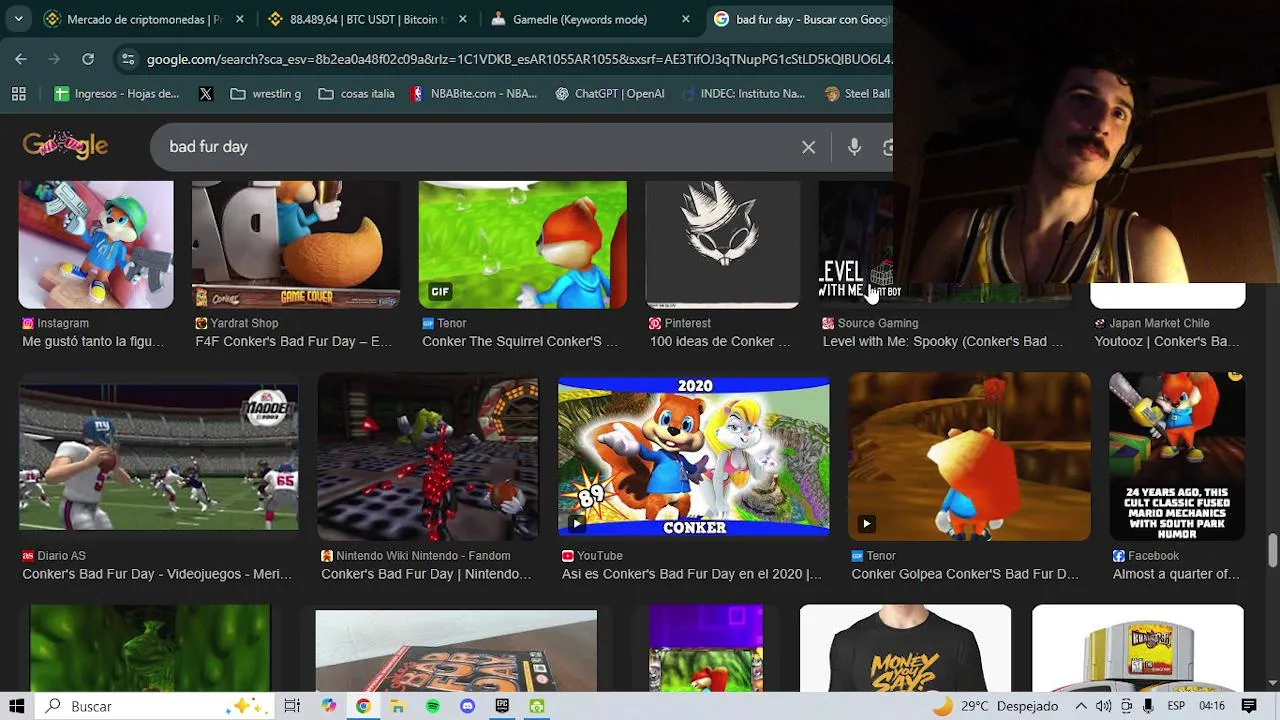Screen dimensions: 1280x720
Task: Open the X (Twitter) bookmark icon
Action: point(206,94)
